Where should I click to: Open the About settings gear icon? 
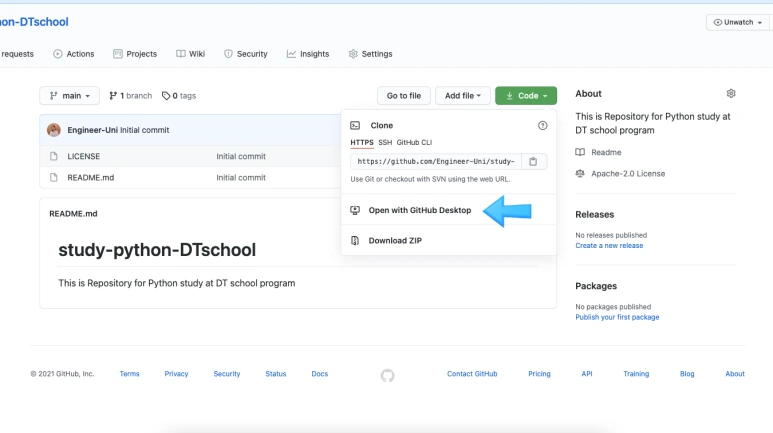[731, 93]
